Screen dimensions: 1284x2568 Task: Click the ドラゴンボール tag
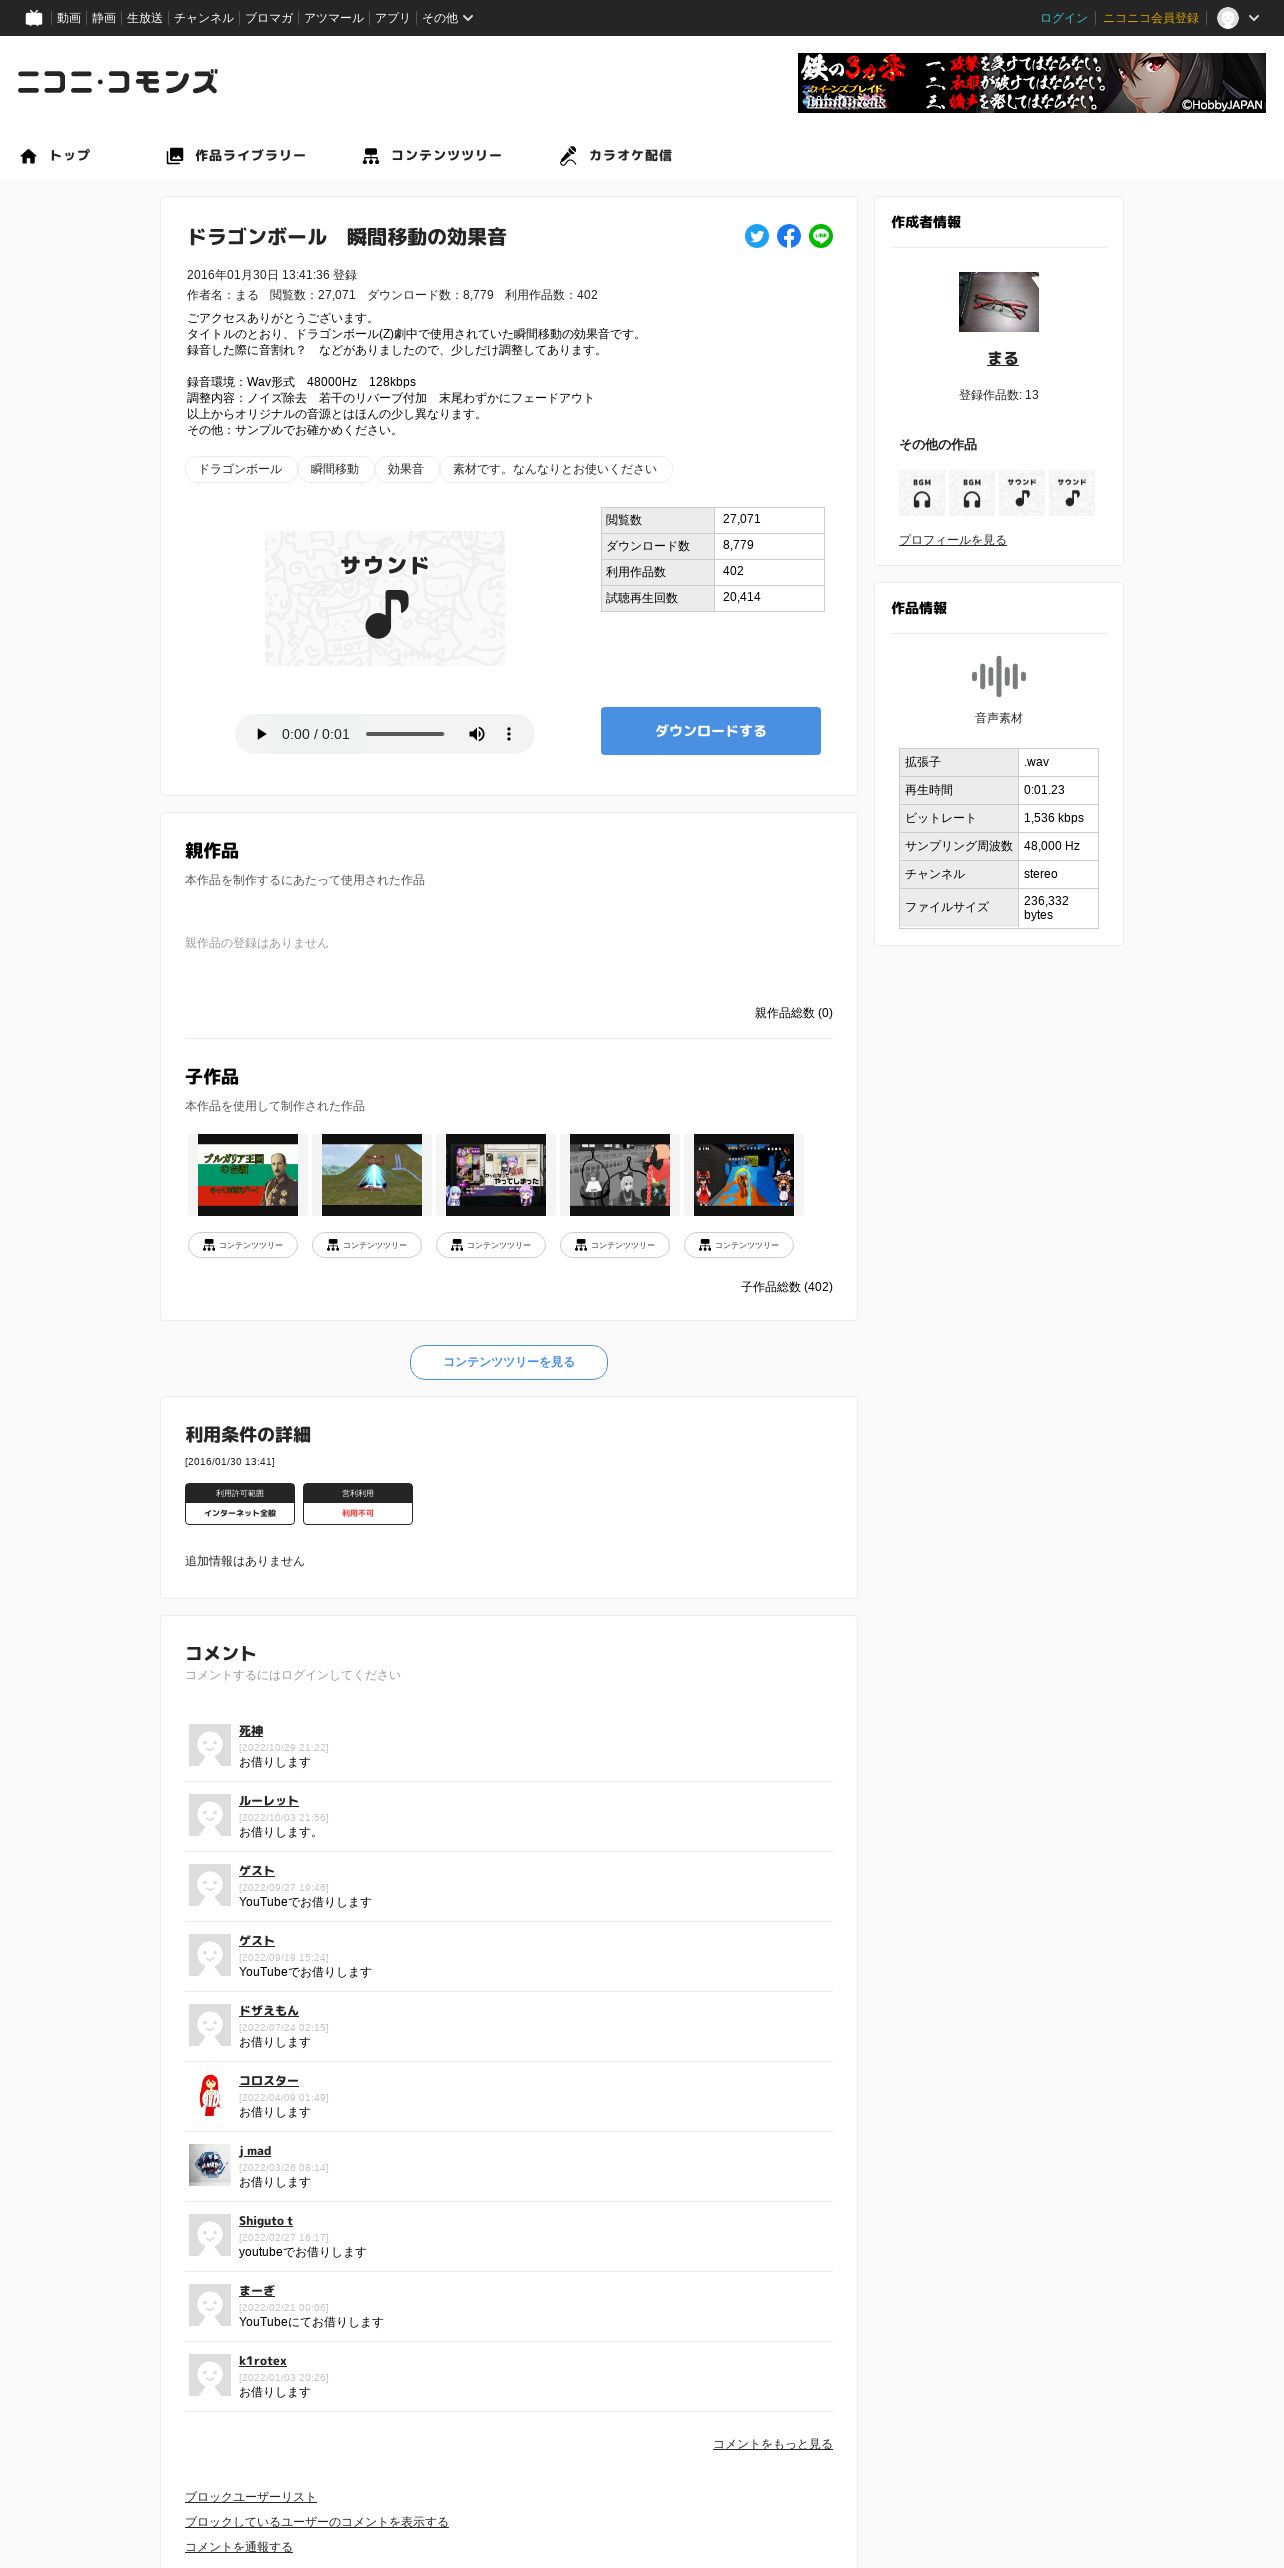pos(240,469)
